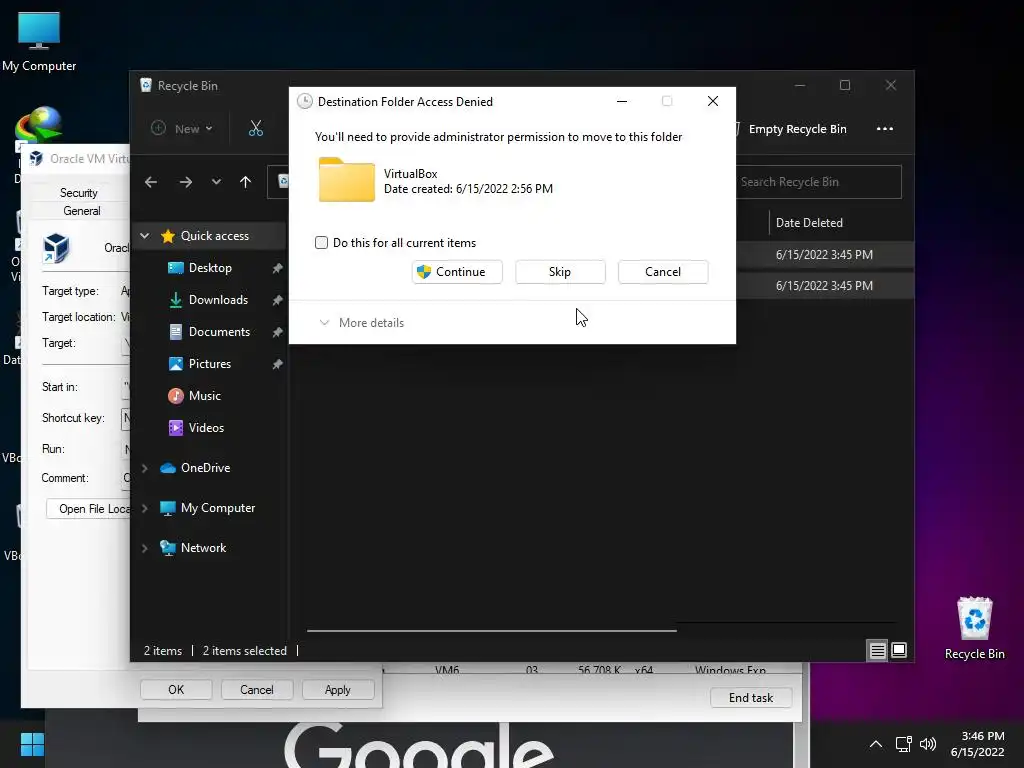
Task: Click Cancel in the Properties window
Action: click(x=257, y=690)
